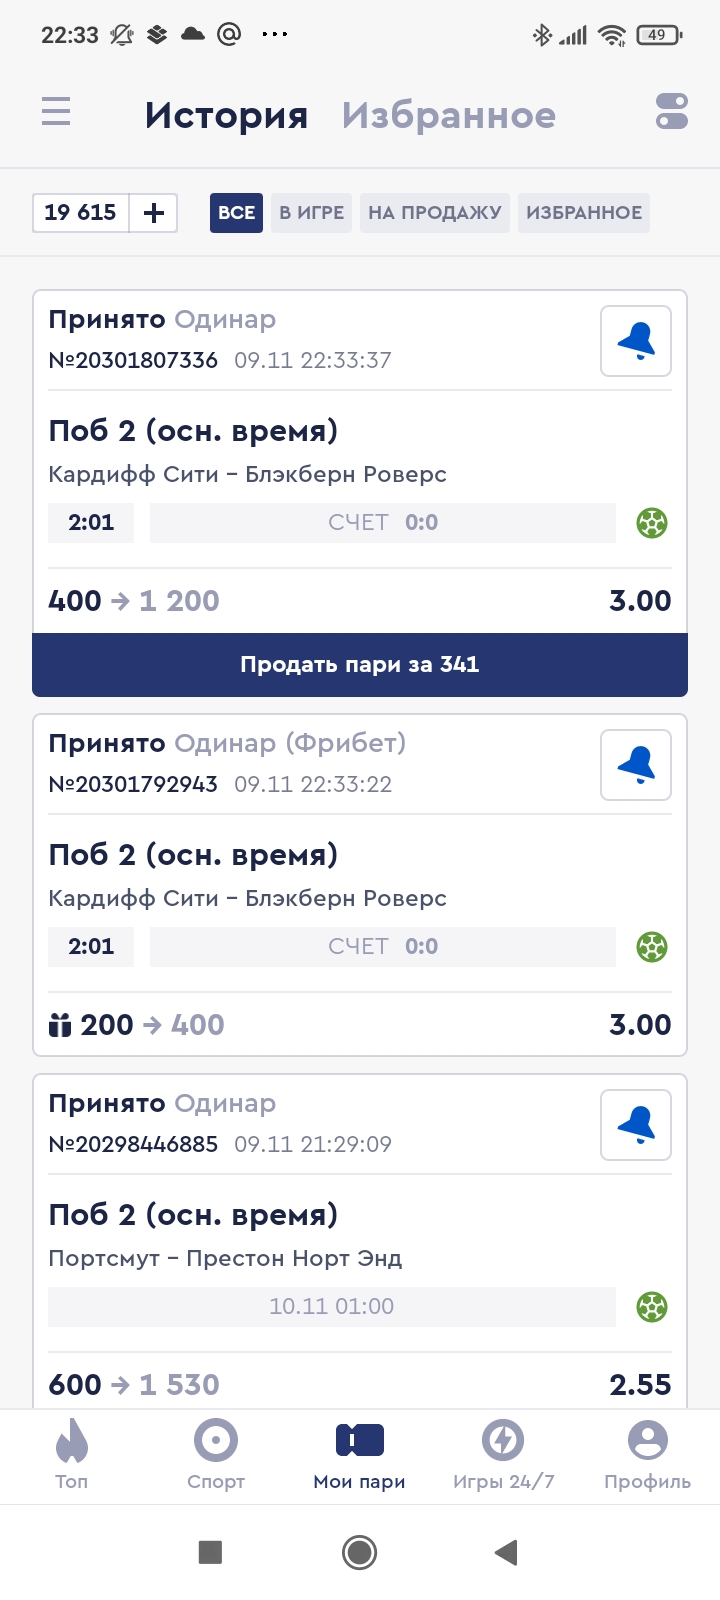Open Игры 24/7 from bottom navigation
The height and width of the screenshot is (1600, 720).
[503, 1454]
